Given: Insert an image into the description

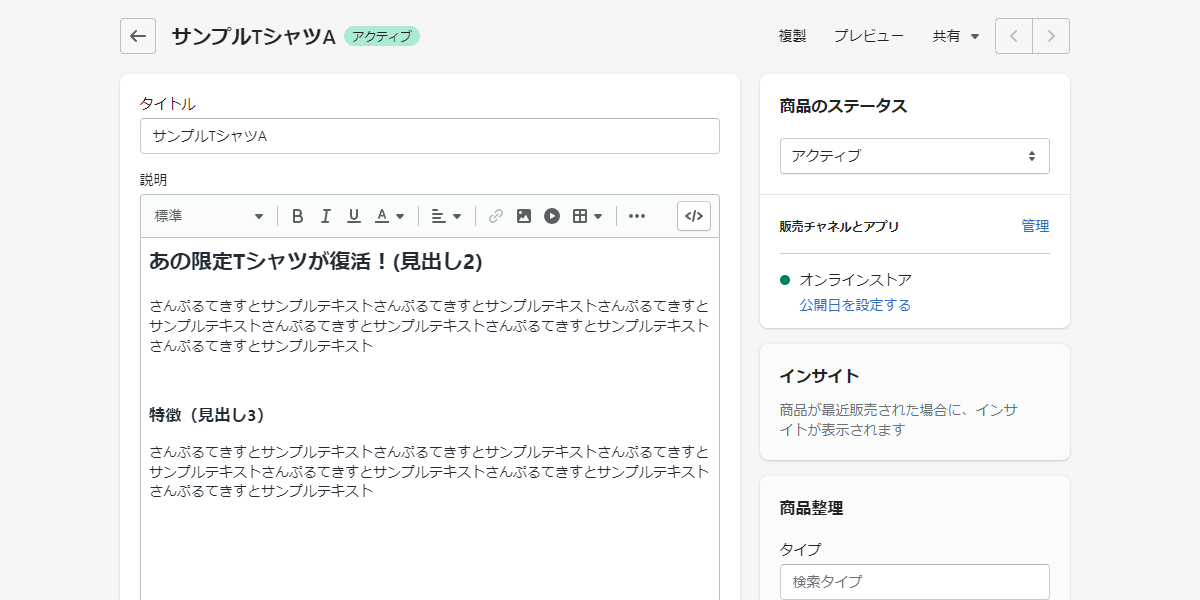Looking at the screenshot, I should pyautogui.click(x=524, y=216).
